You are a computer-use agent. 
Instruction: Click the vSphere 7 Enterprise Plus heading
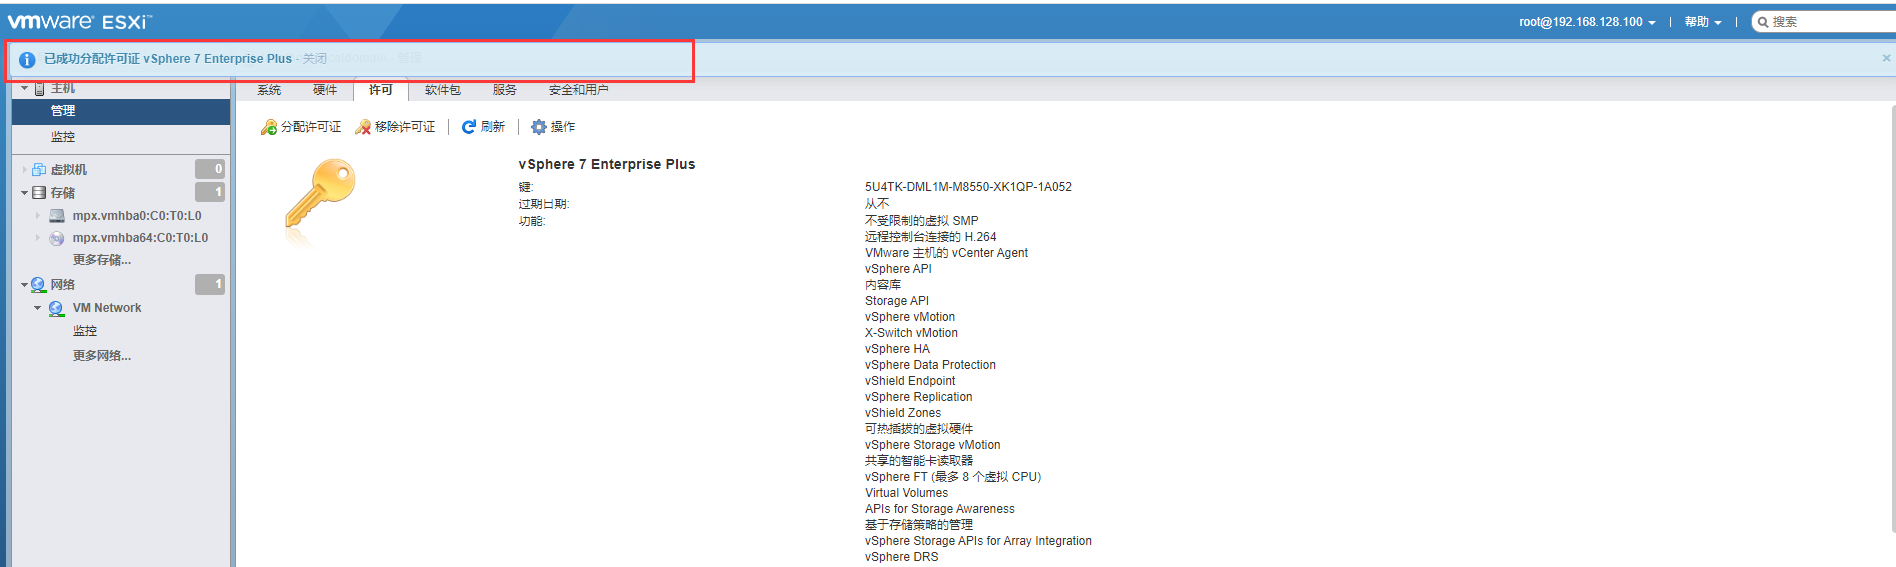tap(607, 164)
